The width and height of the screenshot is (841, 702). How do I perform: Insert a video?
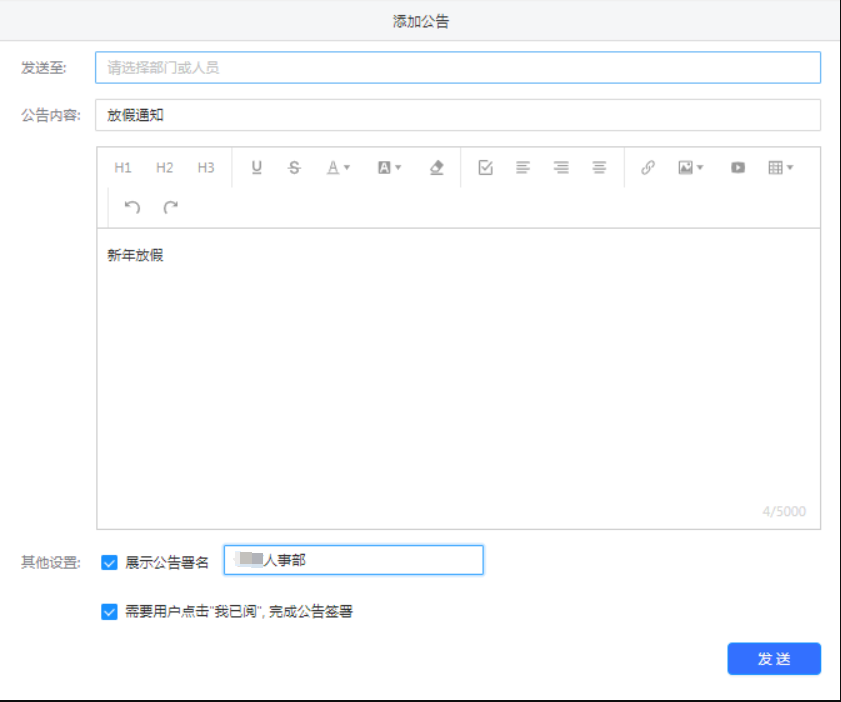pos(738,168)
